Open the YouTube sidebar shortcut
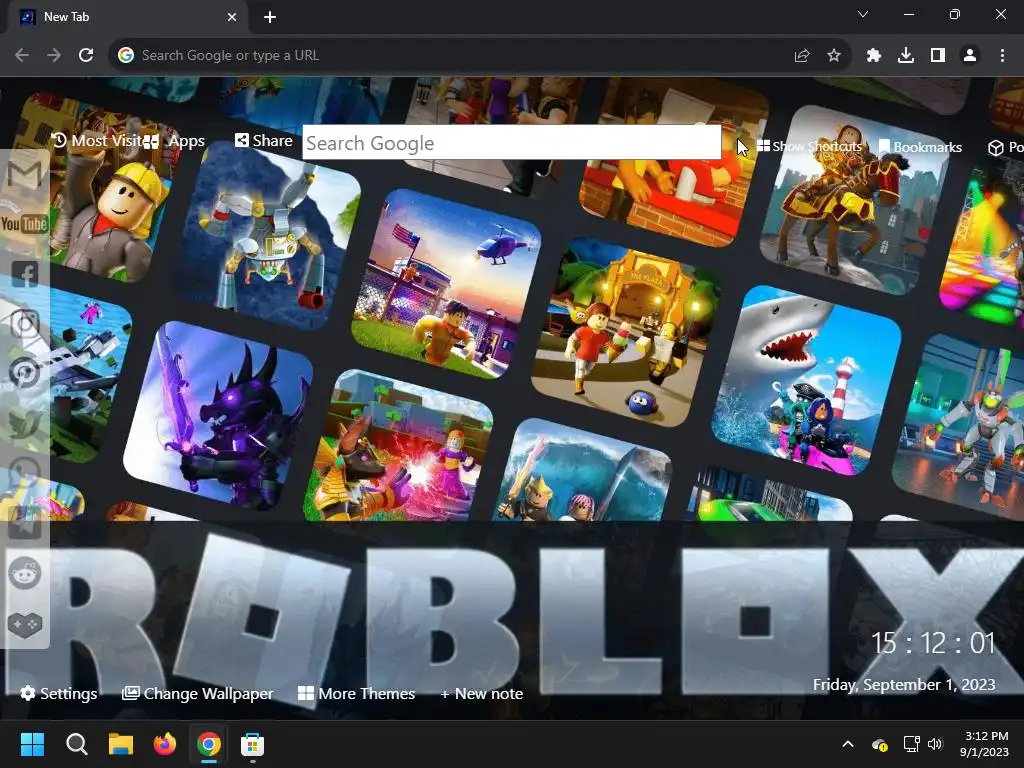This screenshot has width=1024, height=768. coord(25,224)
